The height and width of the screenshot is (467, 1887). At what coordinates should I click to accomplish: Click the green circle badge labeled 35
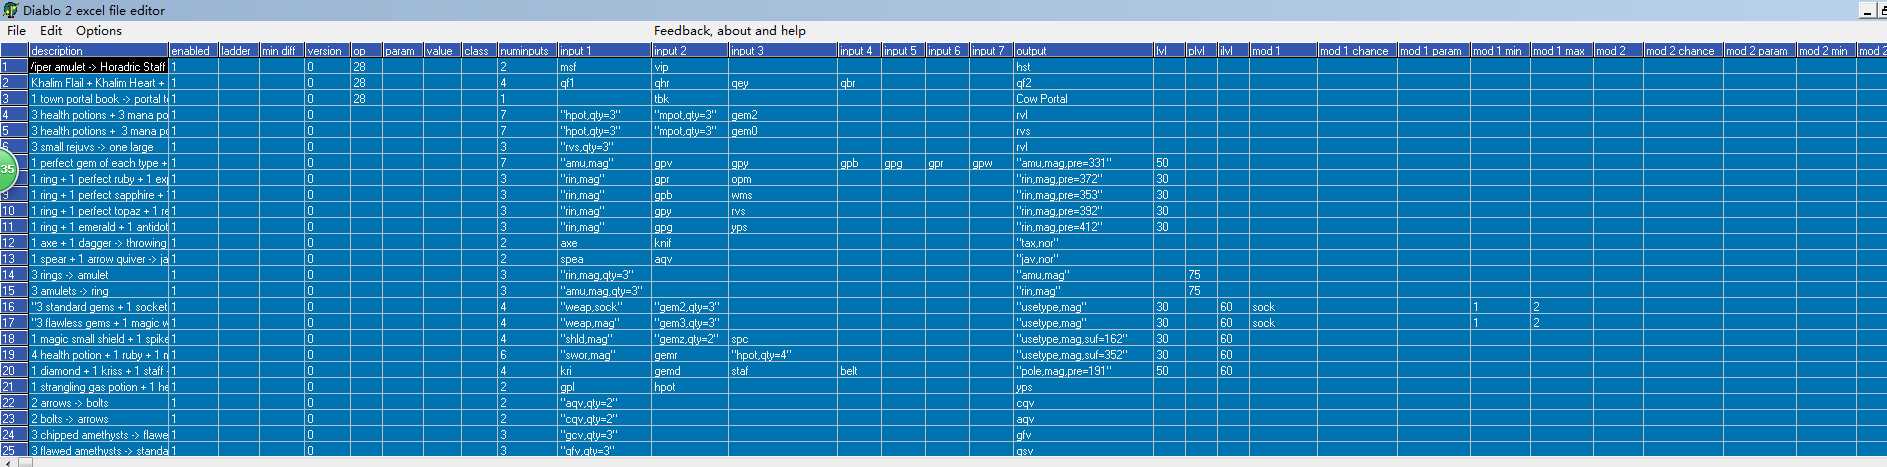pos(7,169)
